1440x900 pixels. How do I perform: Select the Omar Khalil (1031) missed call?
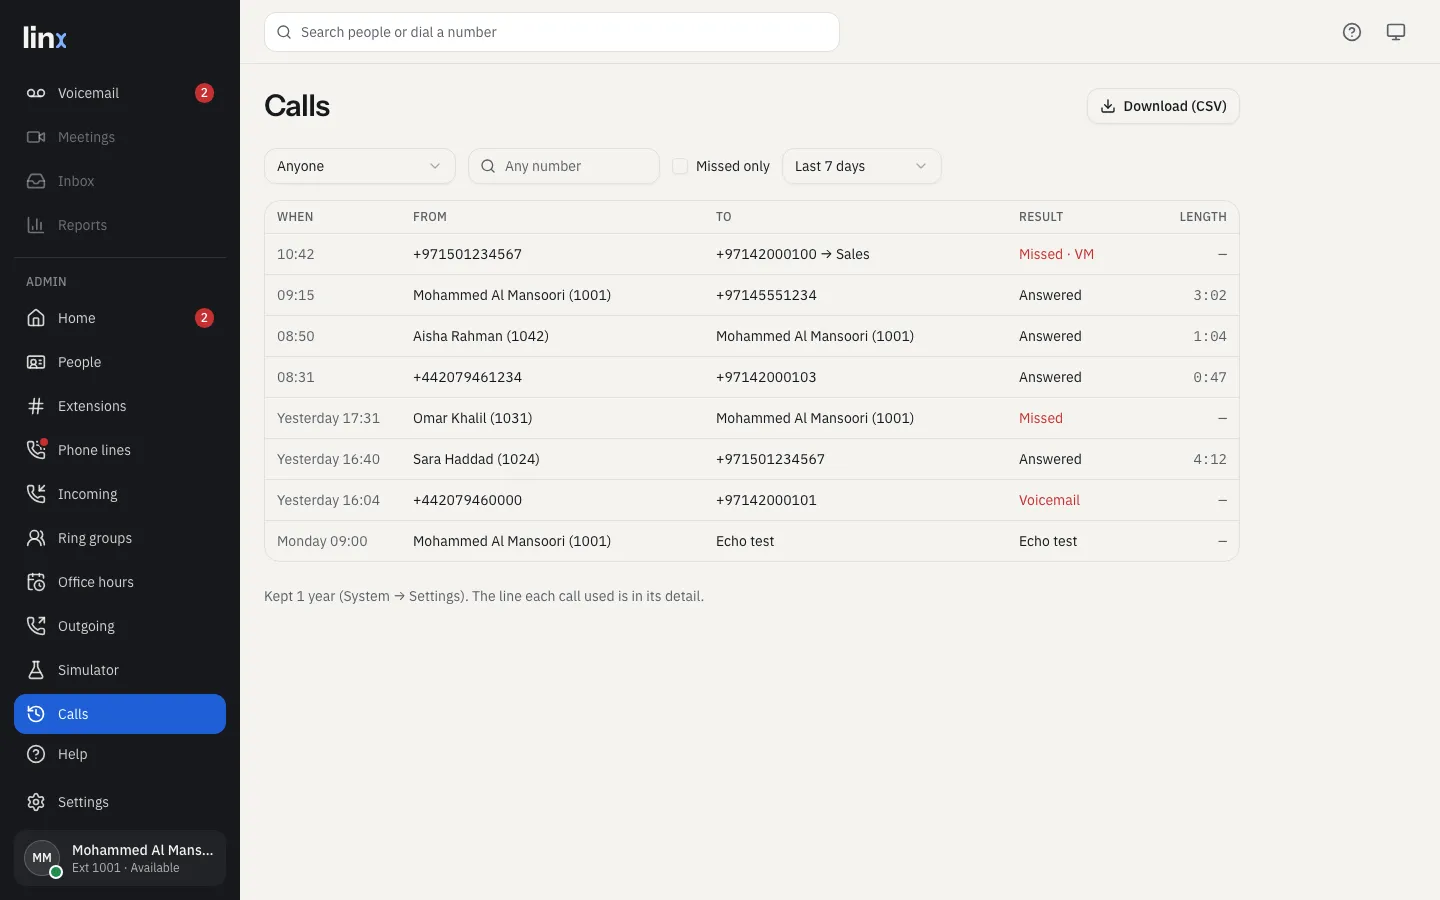(752, 418)
